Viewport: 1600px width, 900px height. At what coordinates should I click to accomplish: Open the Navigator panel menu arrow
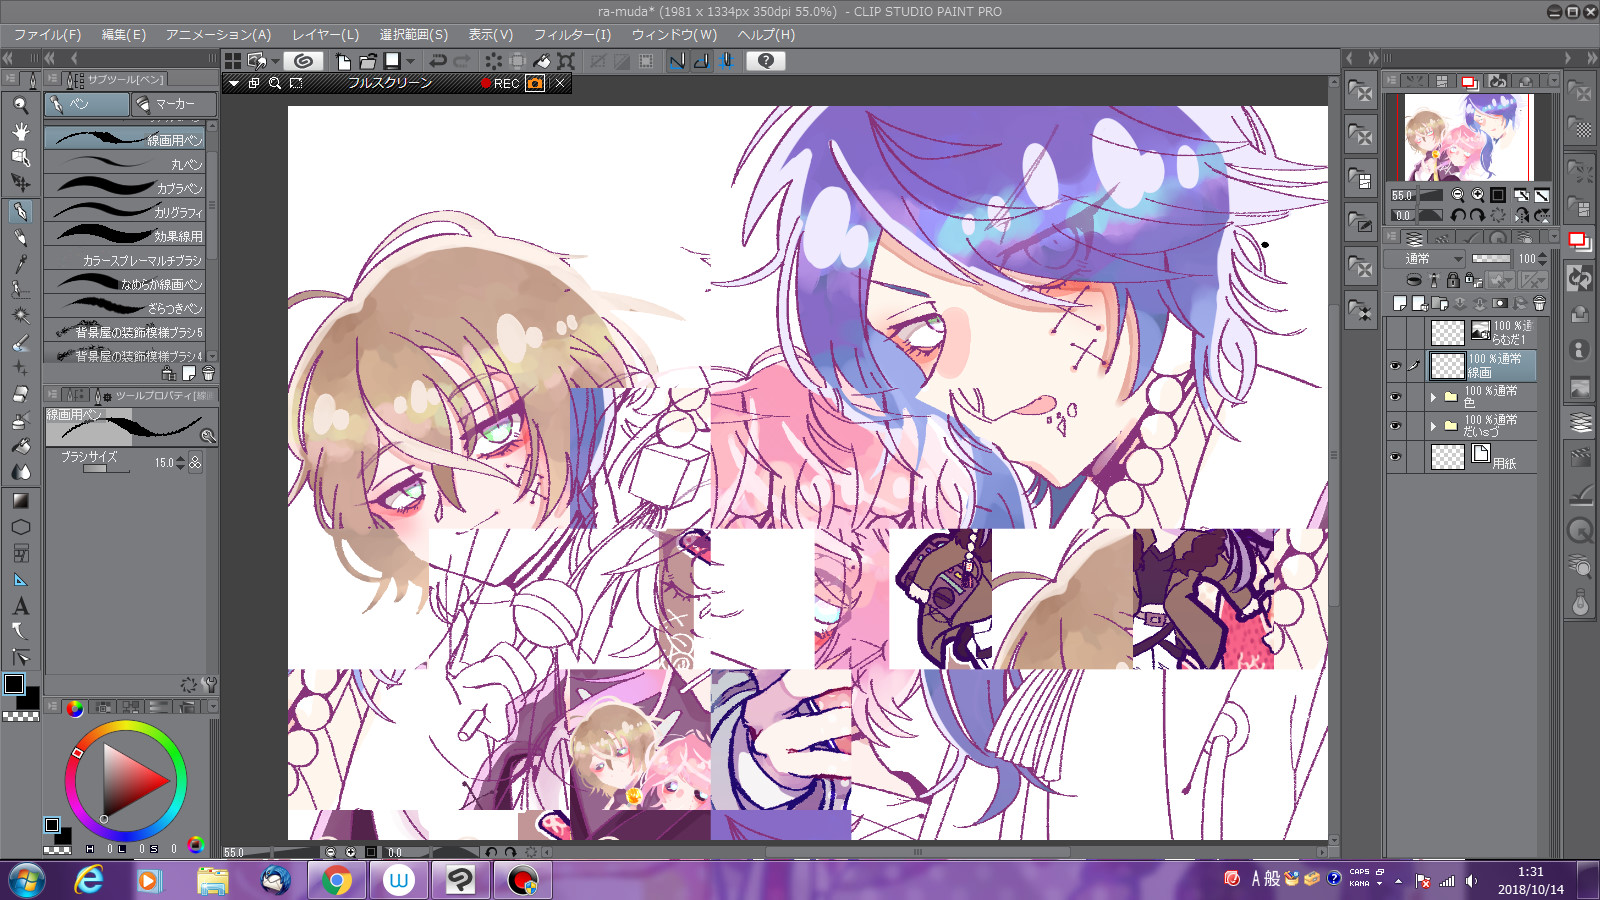[x=1552, y=80]
